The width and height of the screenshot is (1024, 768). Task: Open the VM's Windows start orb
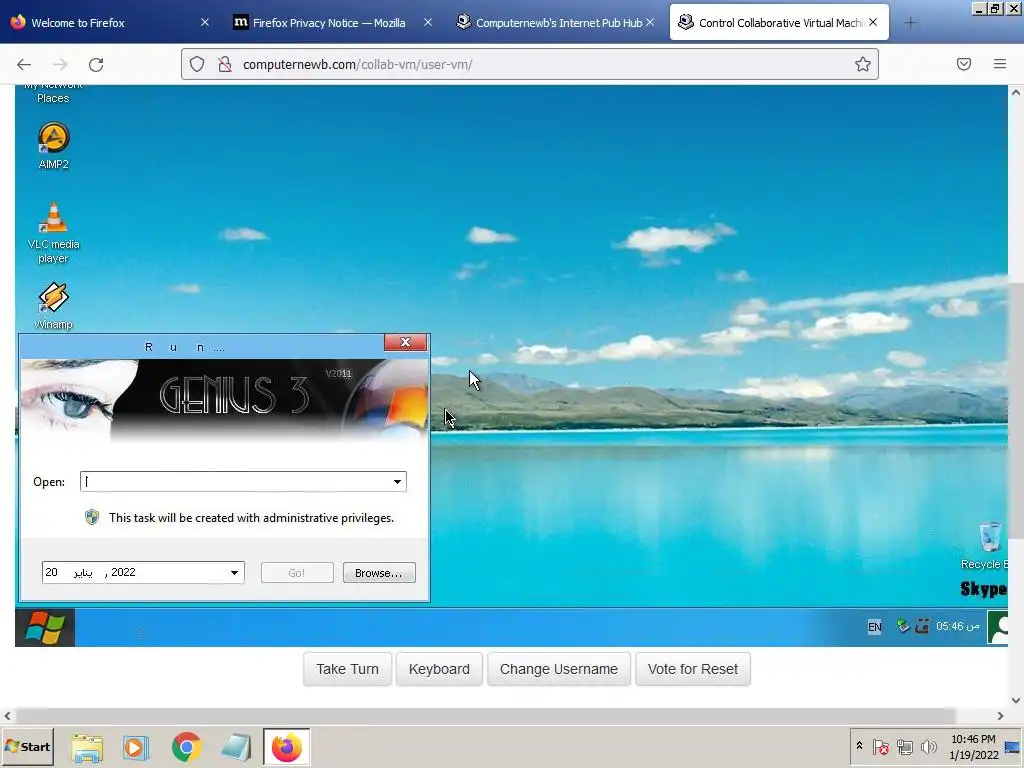pos(44,627)
